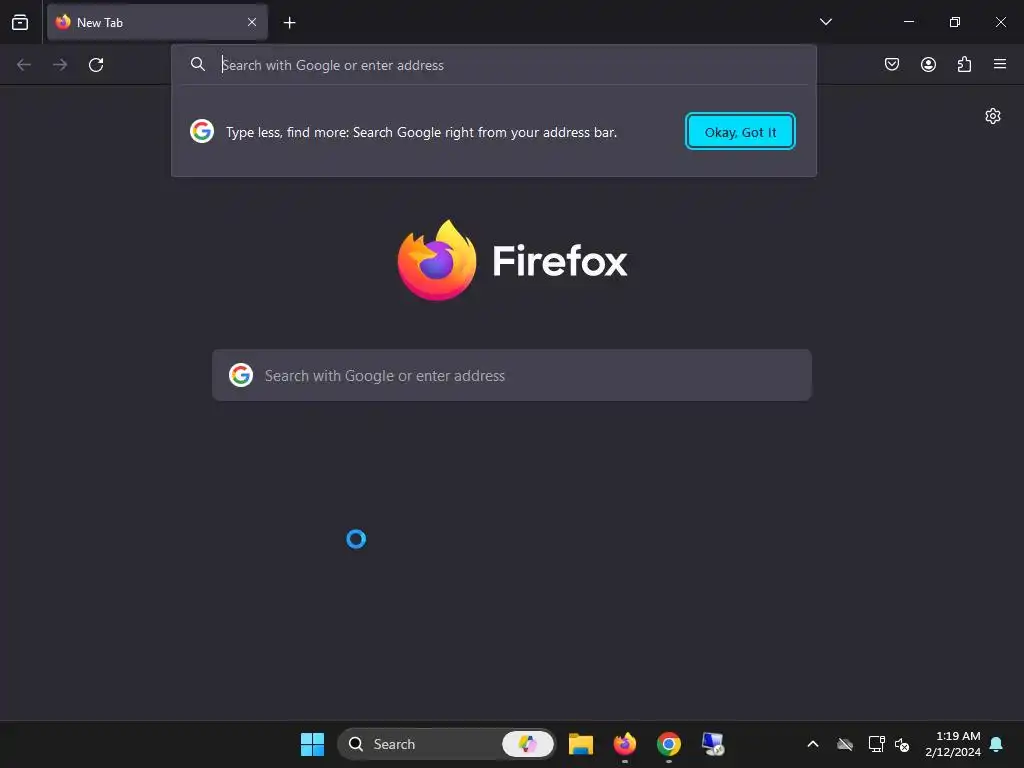Open the Extensions panel
Screen dimensions: 1024x768
tap(964, 64)
